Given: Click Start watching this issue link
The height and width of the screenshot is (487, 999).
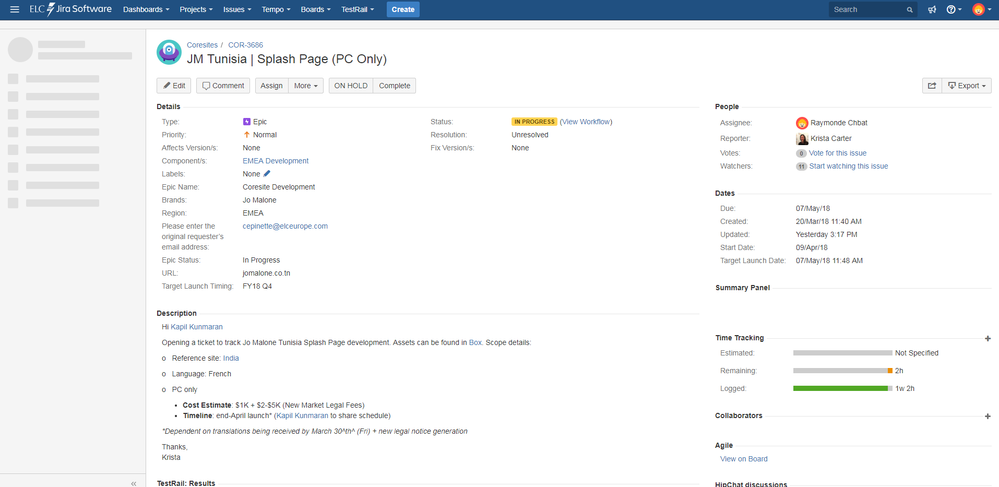Looking at the screenshot, I should (848, 166).
